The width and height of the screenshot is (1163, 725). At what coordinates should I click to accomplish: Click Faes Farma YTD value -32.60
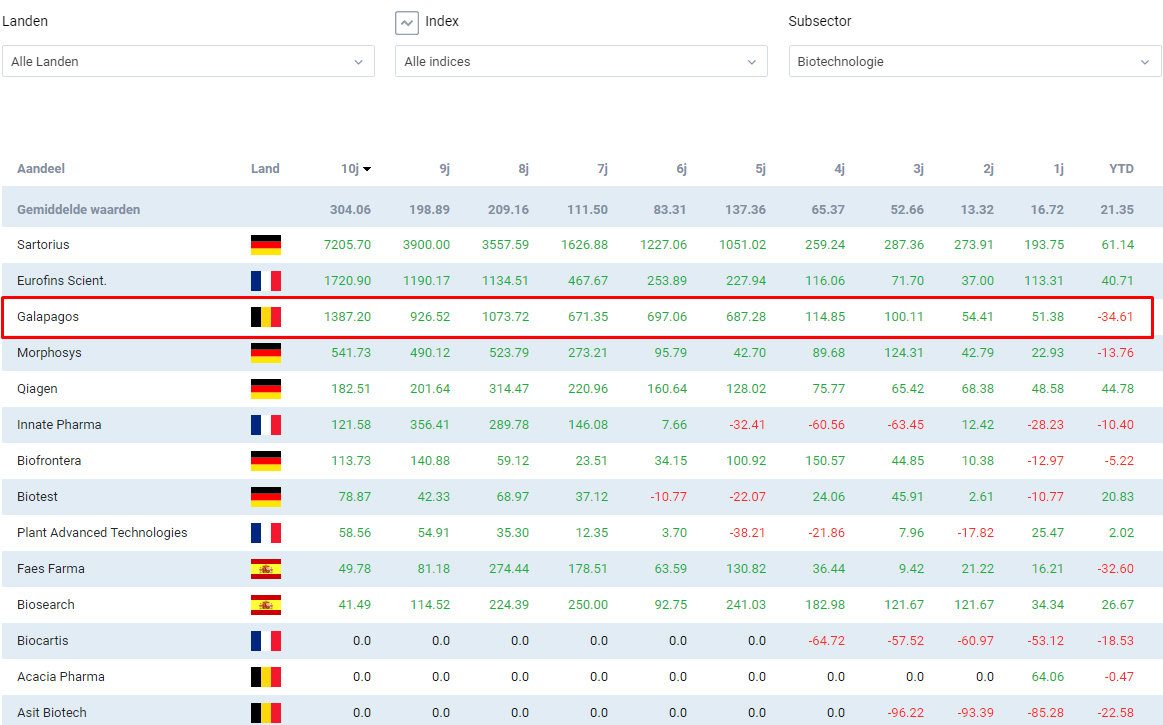[x=1116, y=568]
